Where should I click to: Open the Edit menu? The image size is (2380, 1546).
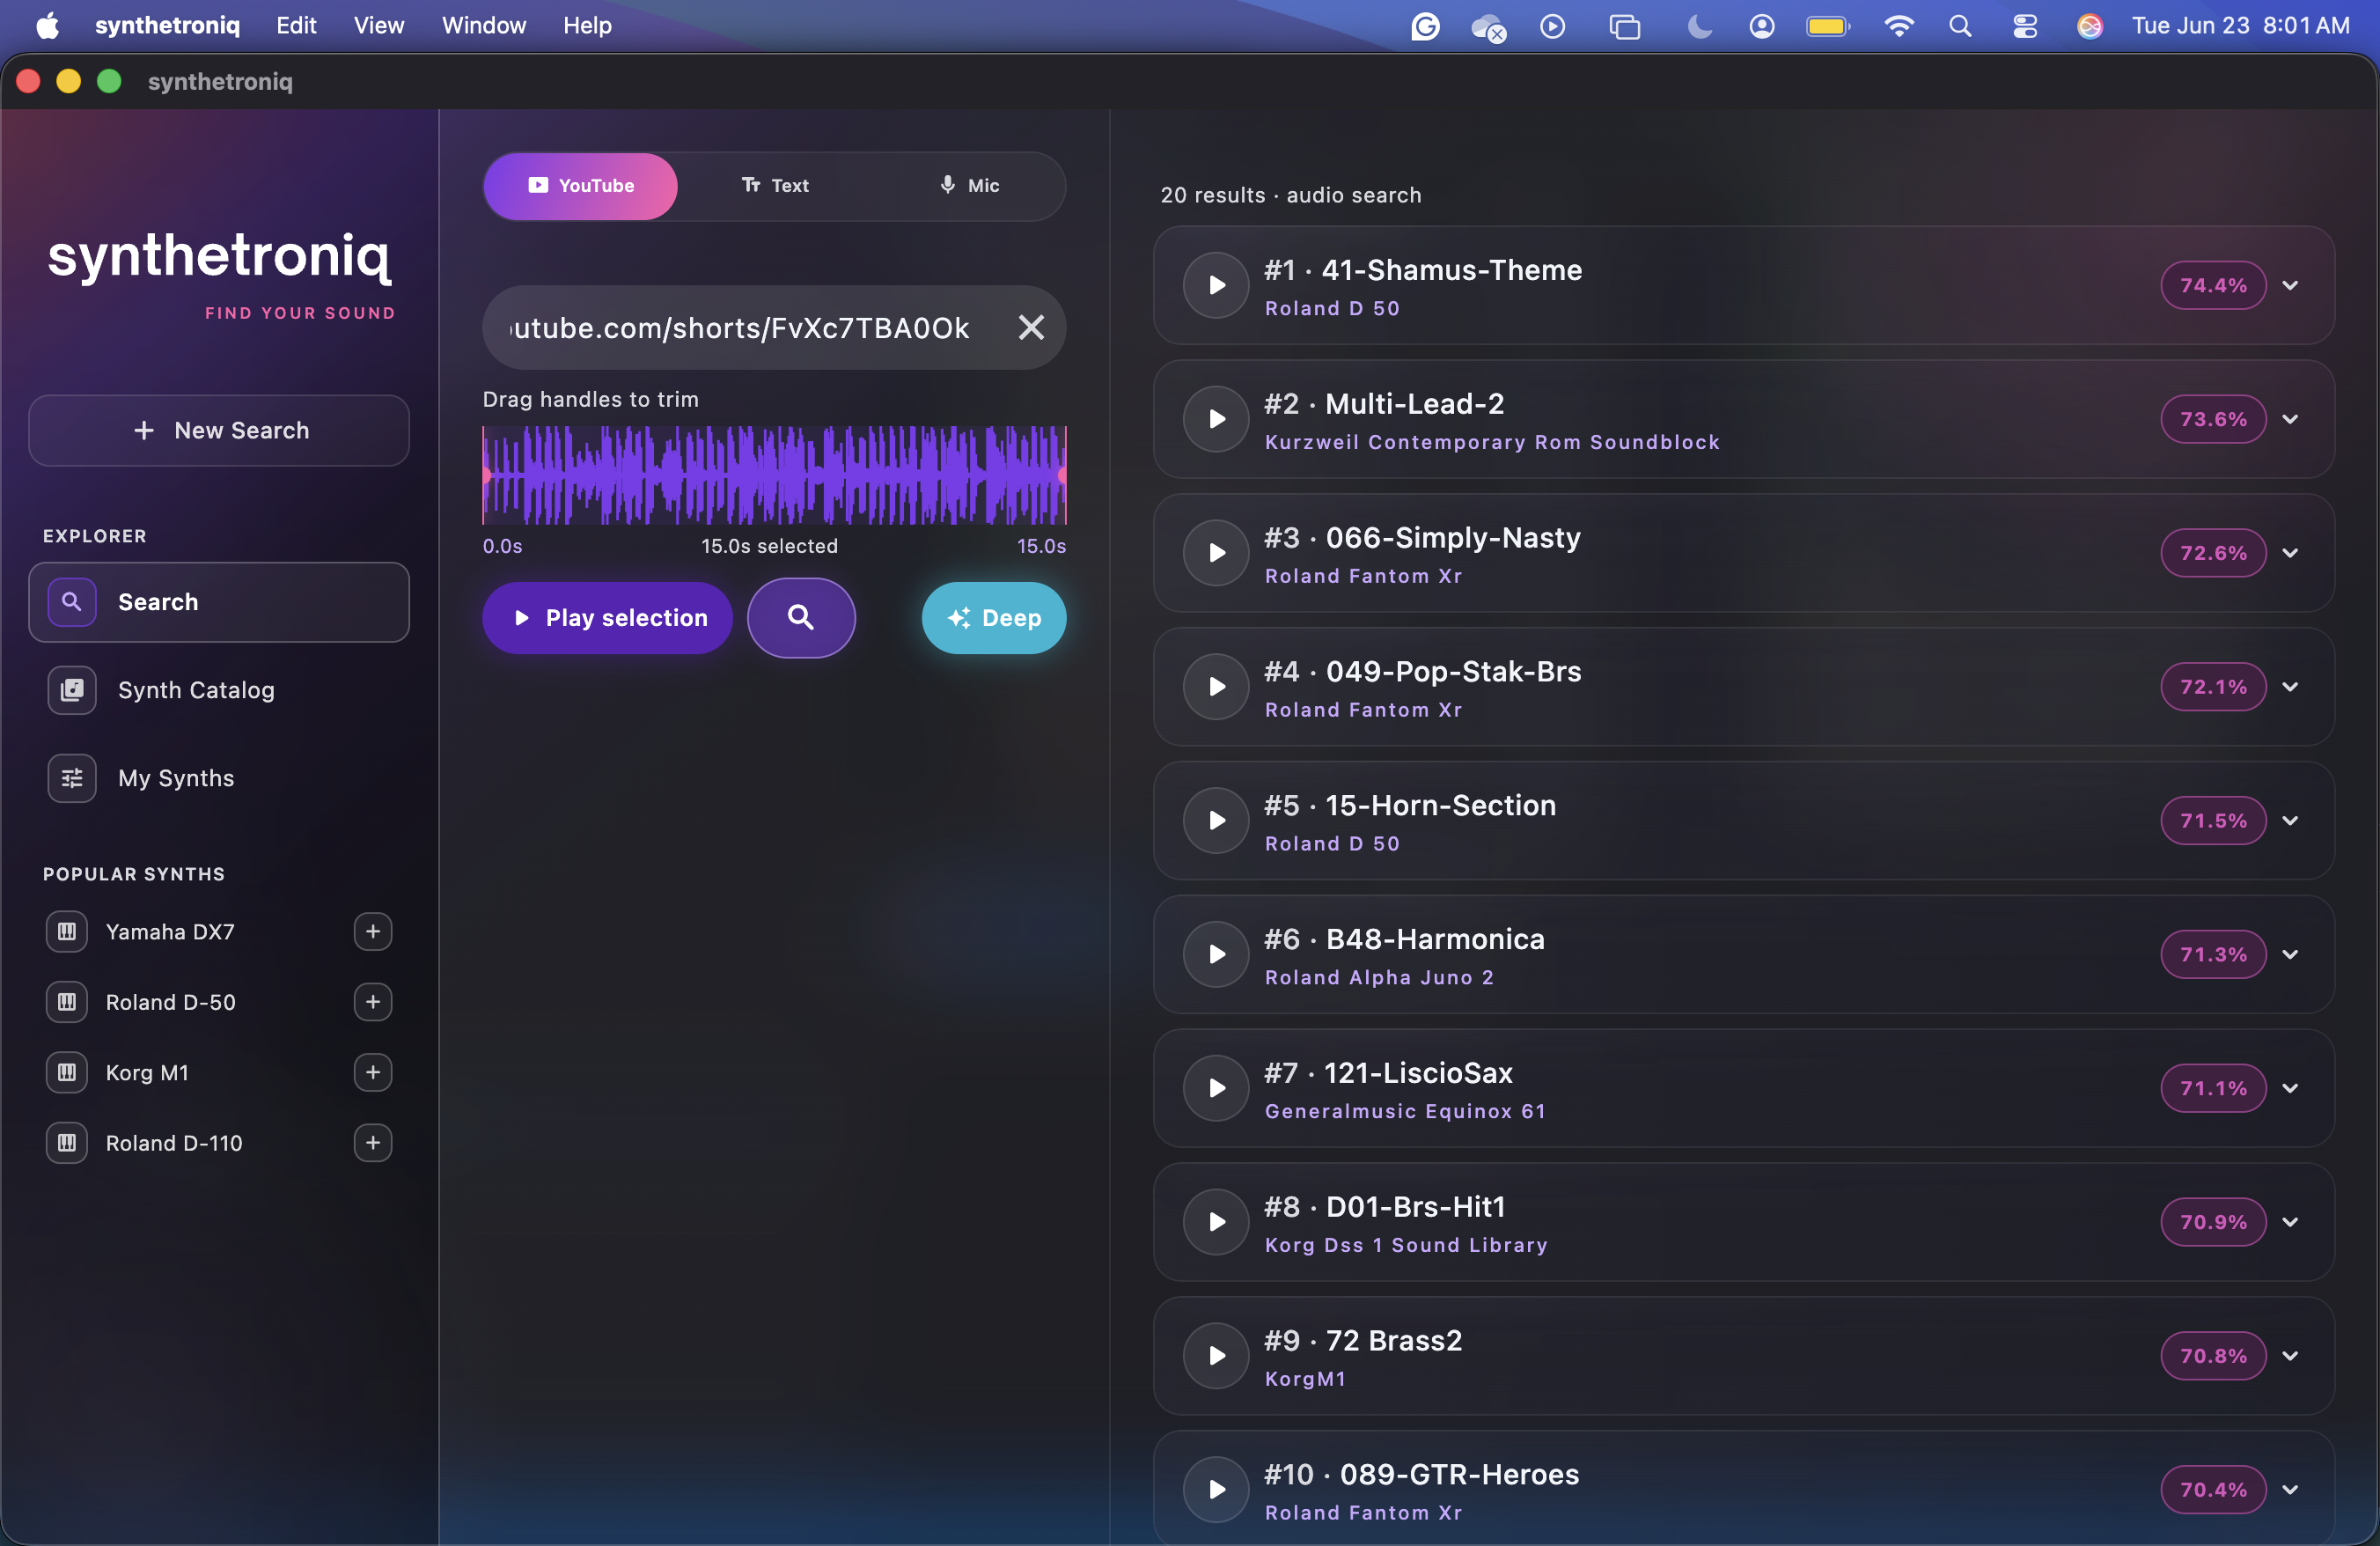(296, 26)
